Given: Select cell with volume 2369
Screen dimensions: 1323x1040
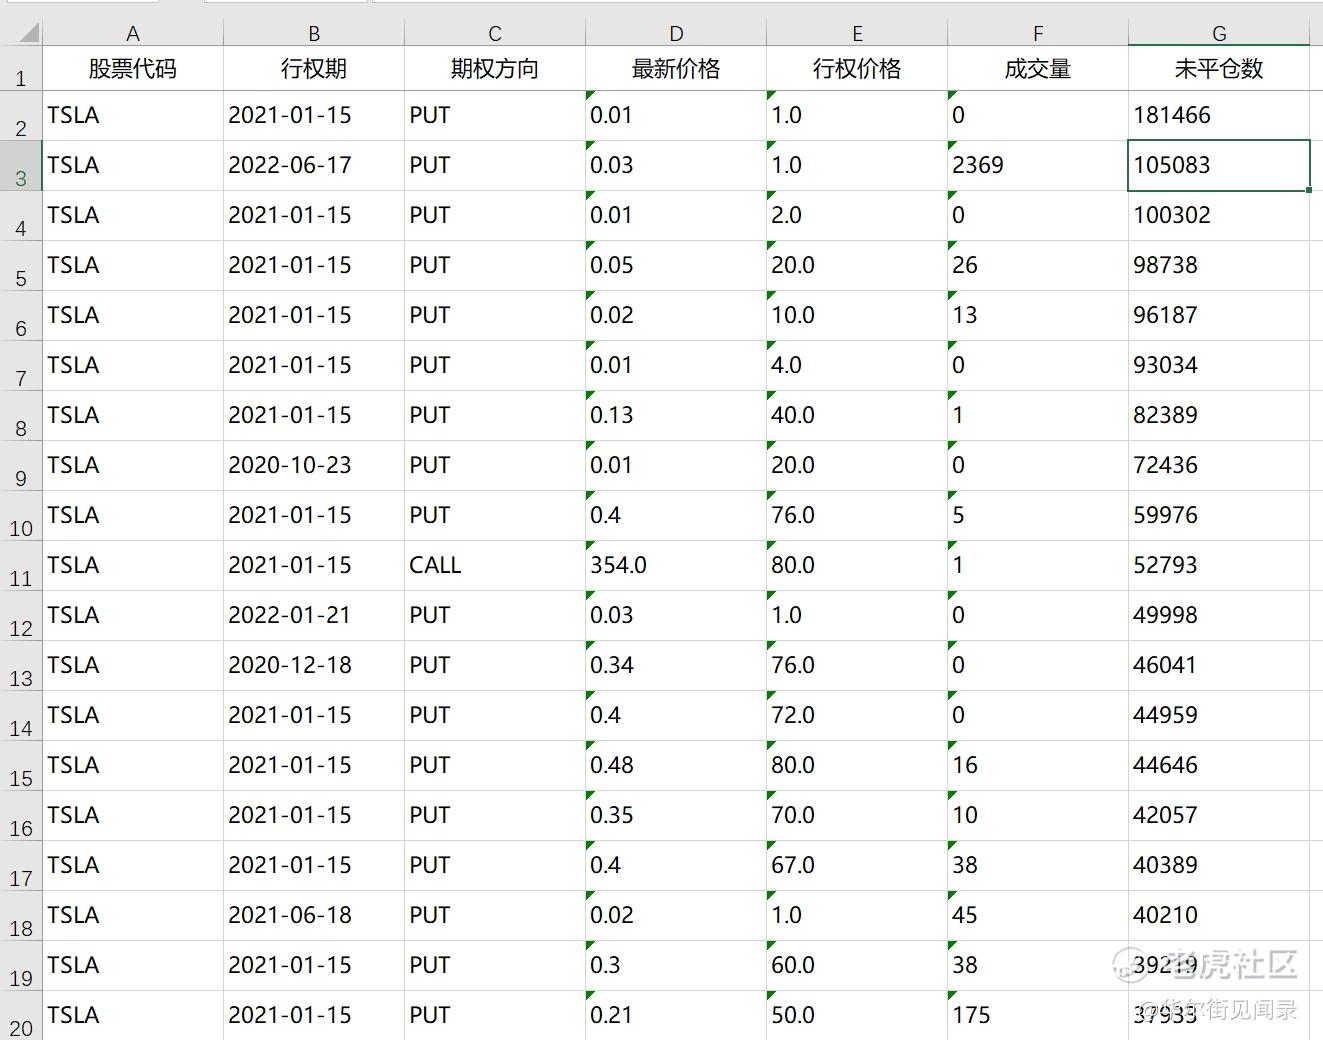Looking at the screenshot, I should (1037, 165).
